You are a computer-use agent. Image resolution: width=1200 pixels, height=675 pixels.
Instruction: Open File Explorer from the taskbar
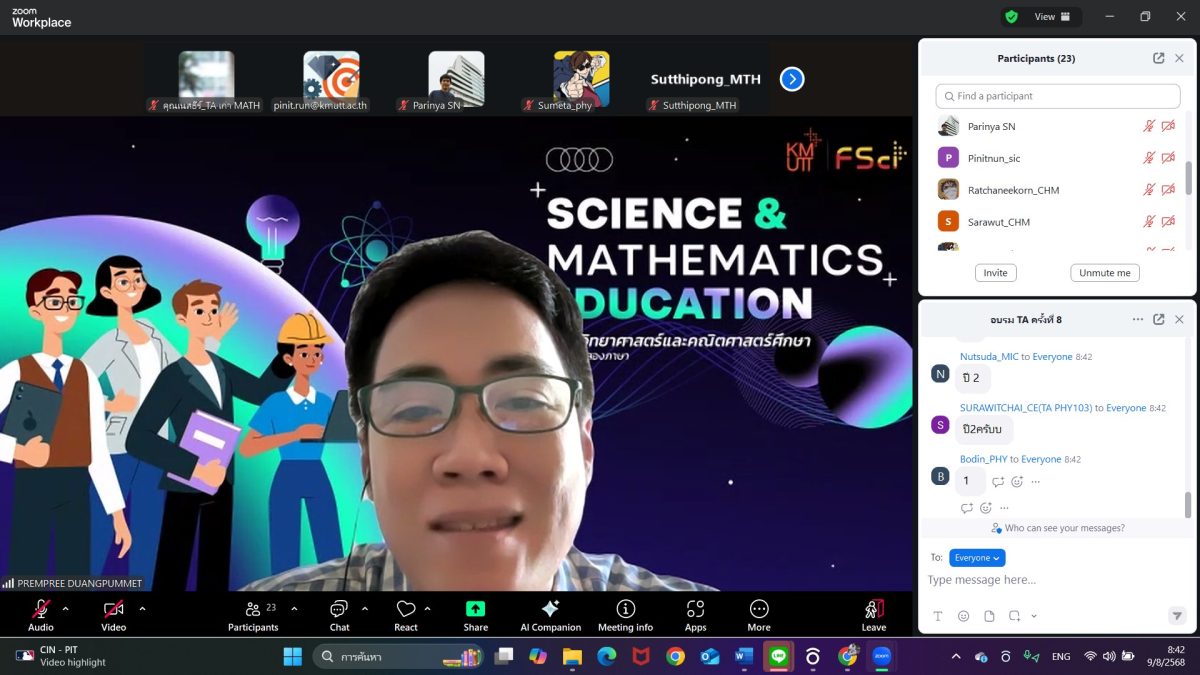[x=572, y=656]
